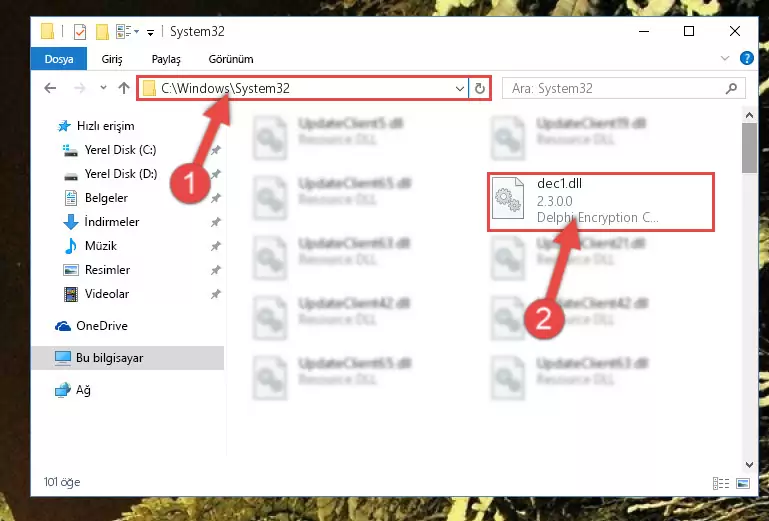Switch to the Görünüm ribbon tab

[231, 59]
